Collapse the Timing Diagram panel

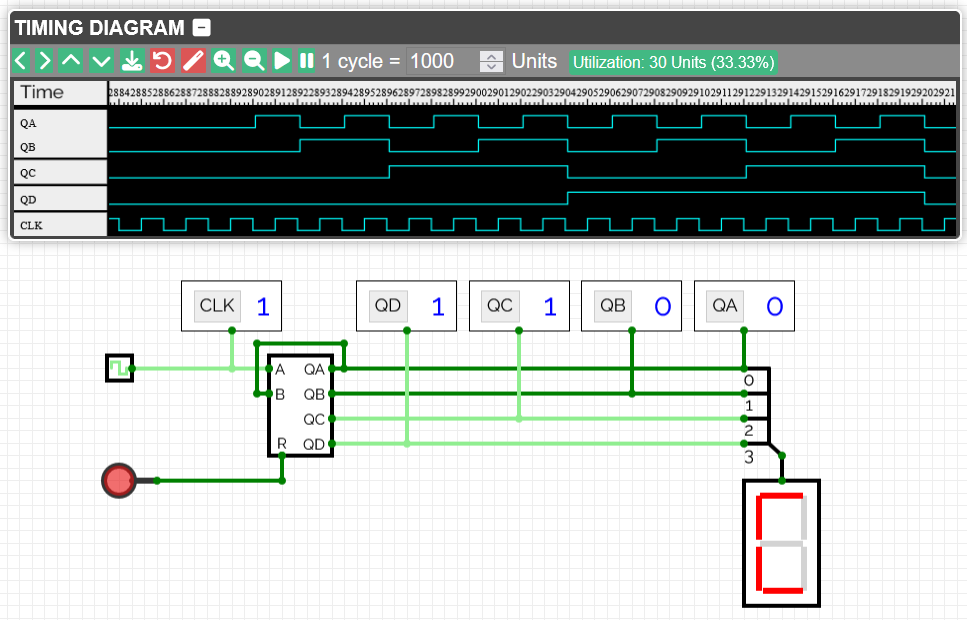204,27
